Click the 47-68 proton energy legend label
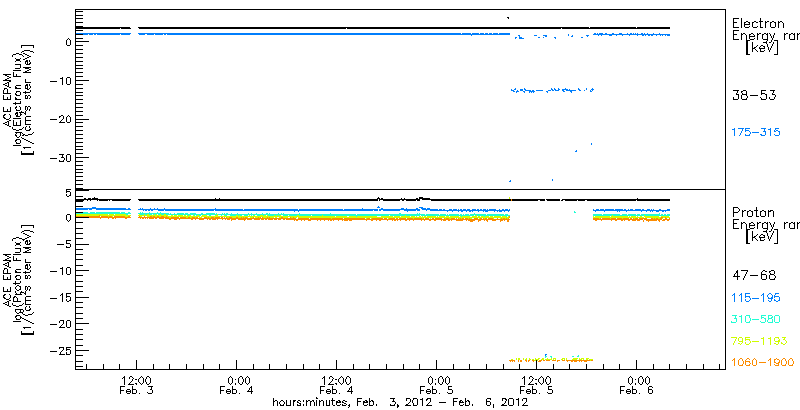Viewport: 800px width, 410px height. pyautogui.click(x=754, y=276)
